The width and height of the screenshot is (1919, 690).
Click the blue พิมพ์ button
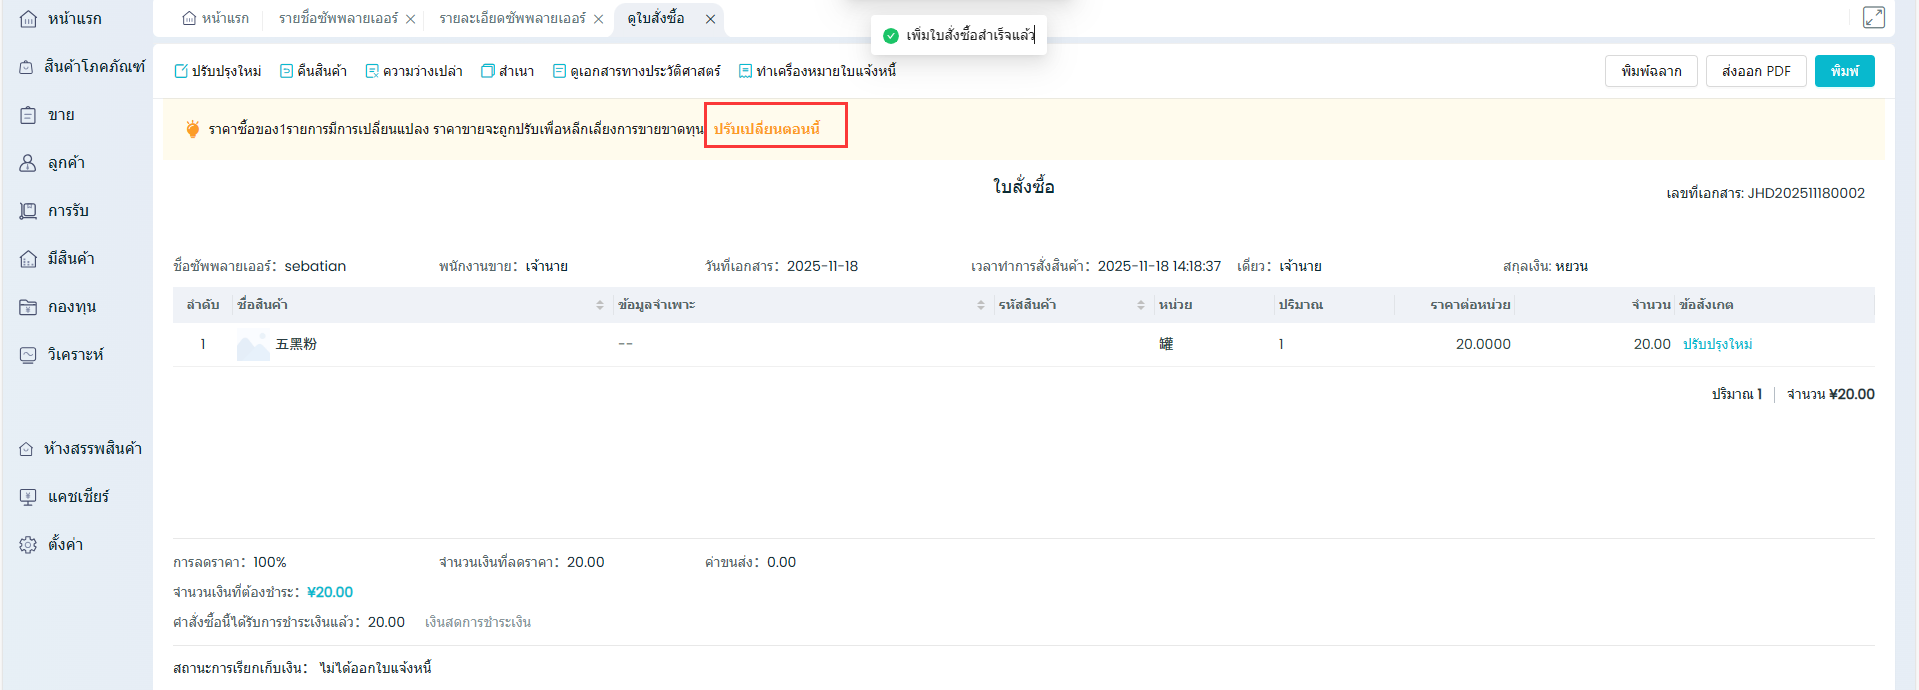[x=1844, y=71]
